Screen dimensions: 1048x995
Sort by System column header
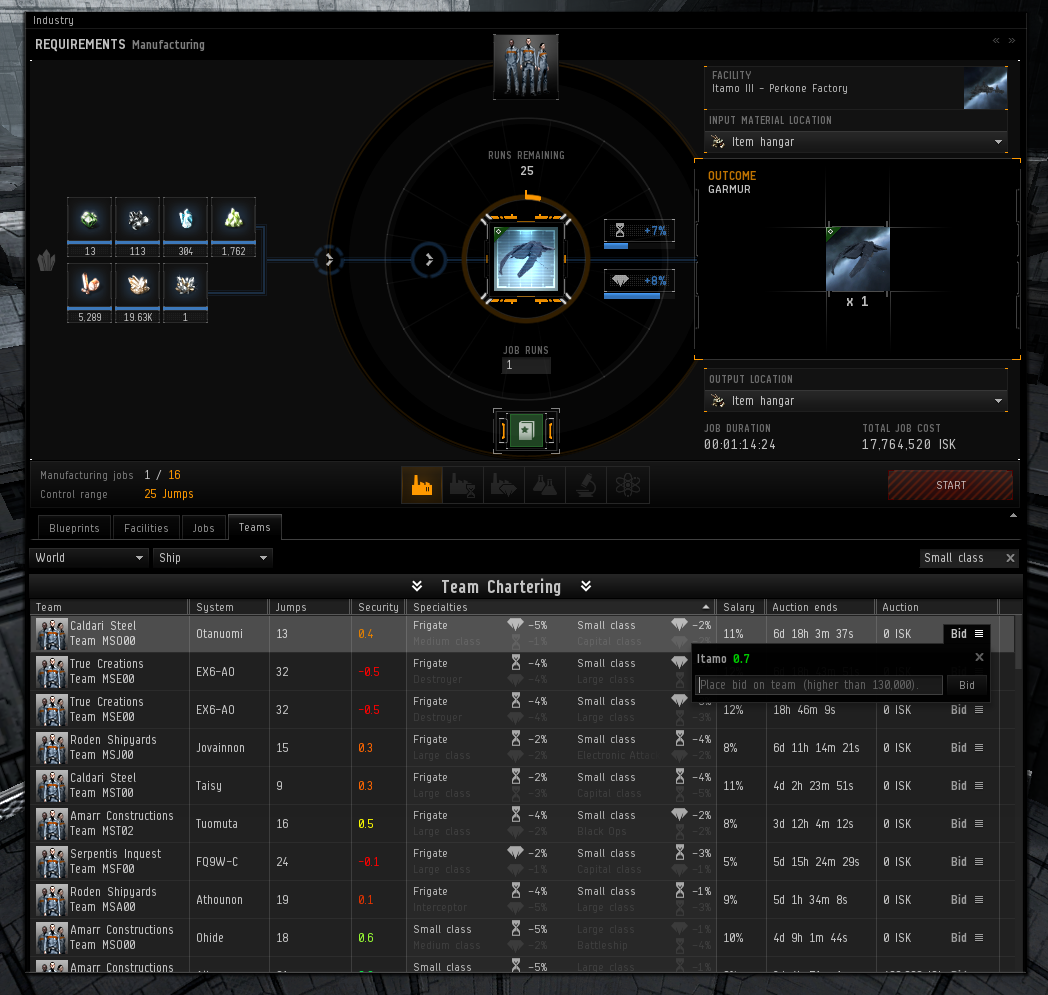click(x=228, y=607)
